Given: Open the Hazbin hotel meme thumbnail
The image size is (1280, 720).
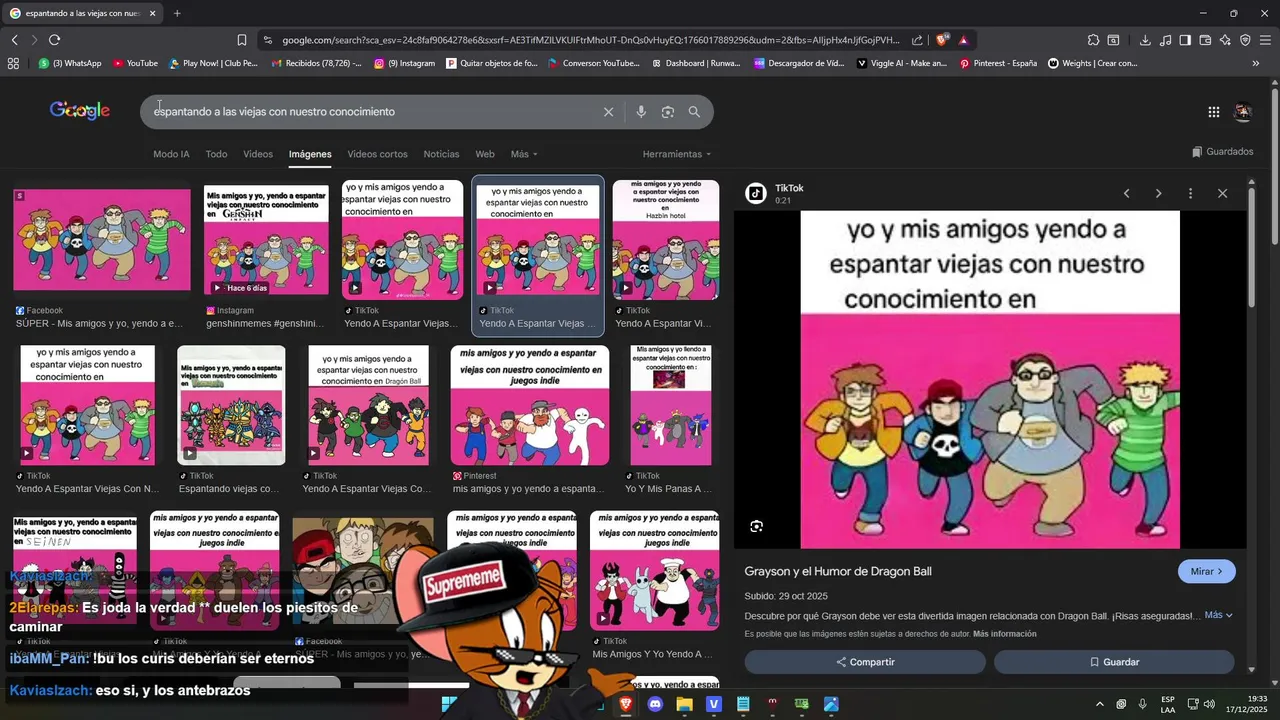Looking at the screenshot, I should coord(666,240).
